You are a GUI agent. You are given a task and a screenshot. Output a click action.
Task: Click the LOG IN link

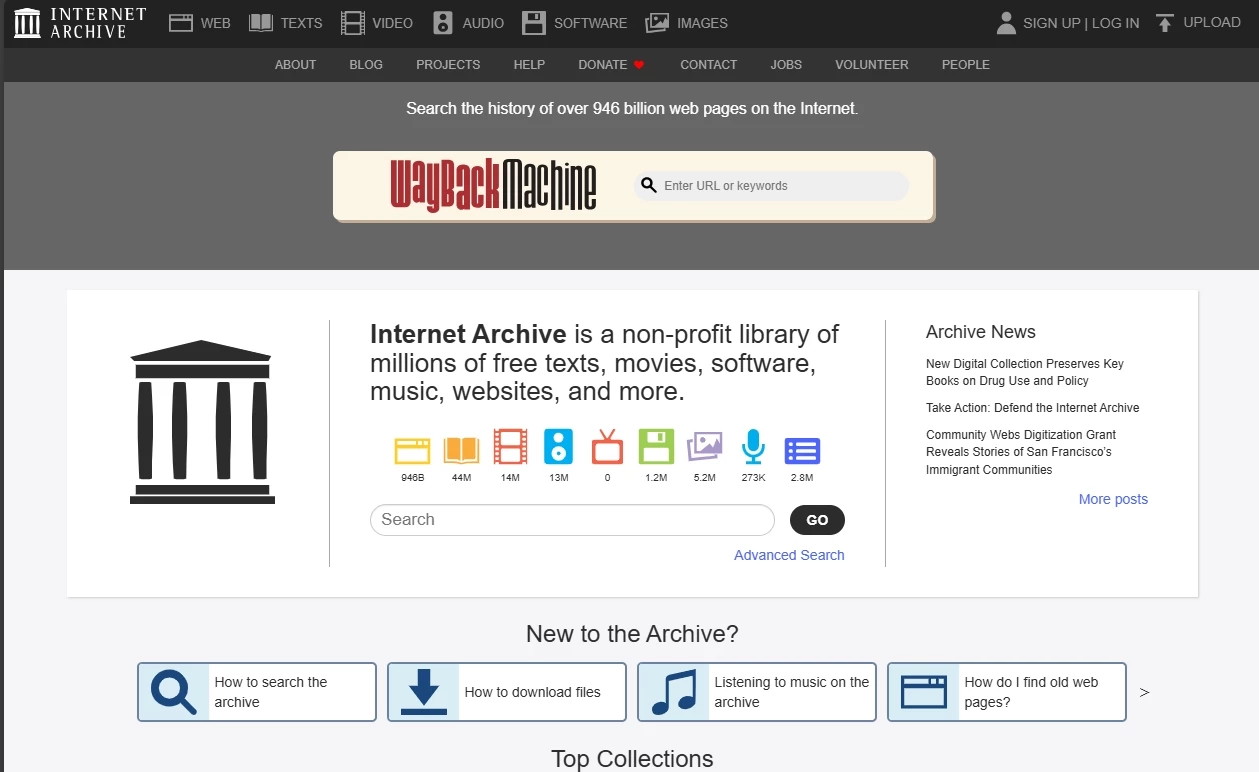coord(1116,23)
